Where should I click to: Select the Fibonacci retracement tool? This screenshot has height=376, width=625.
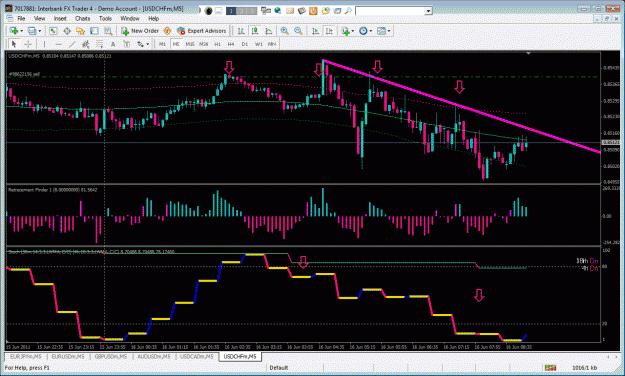pyautogui.click(x=99, y=44)
